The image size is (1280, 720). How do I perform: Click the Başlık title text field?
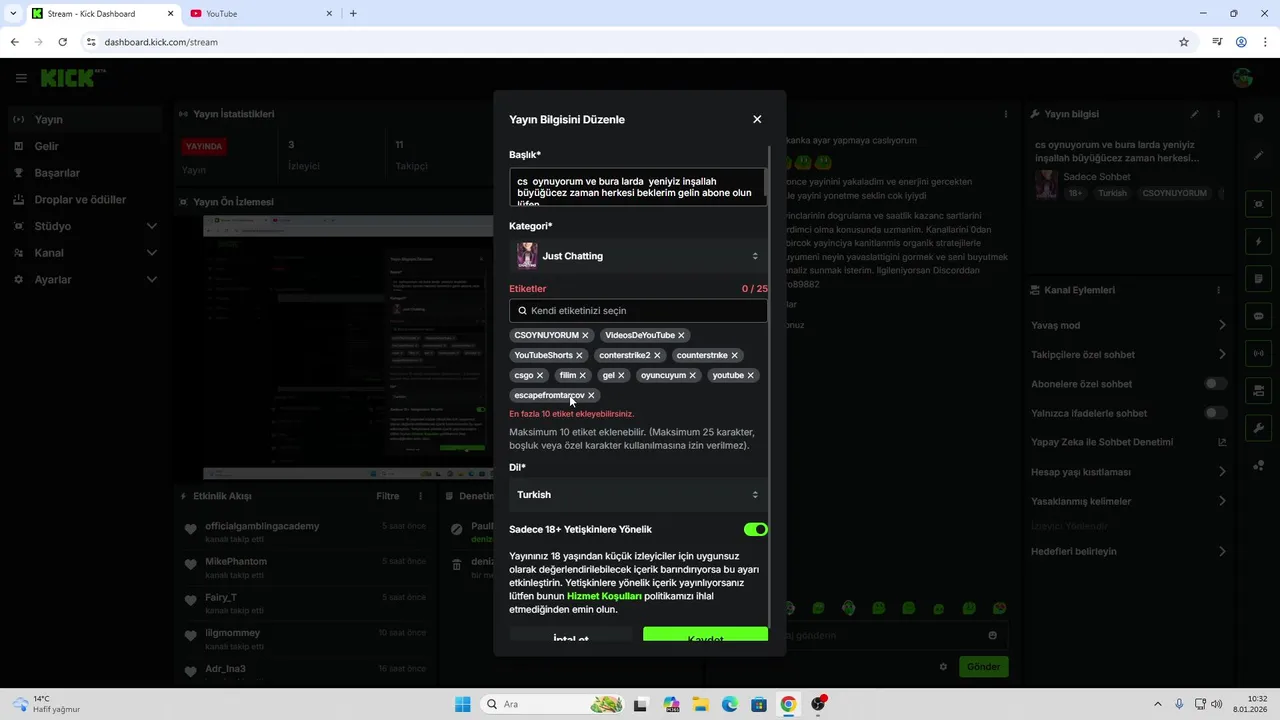coord(638,187)
